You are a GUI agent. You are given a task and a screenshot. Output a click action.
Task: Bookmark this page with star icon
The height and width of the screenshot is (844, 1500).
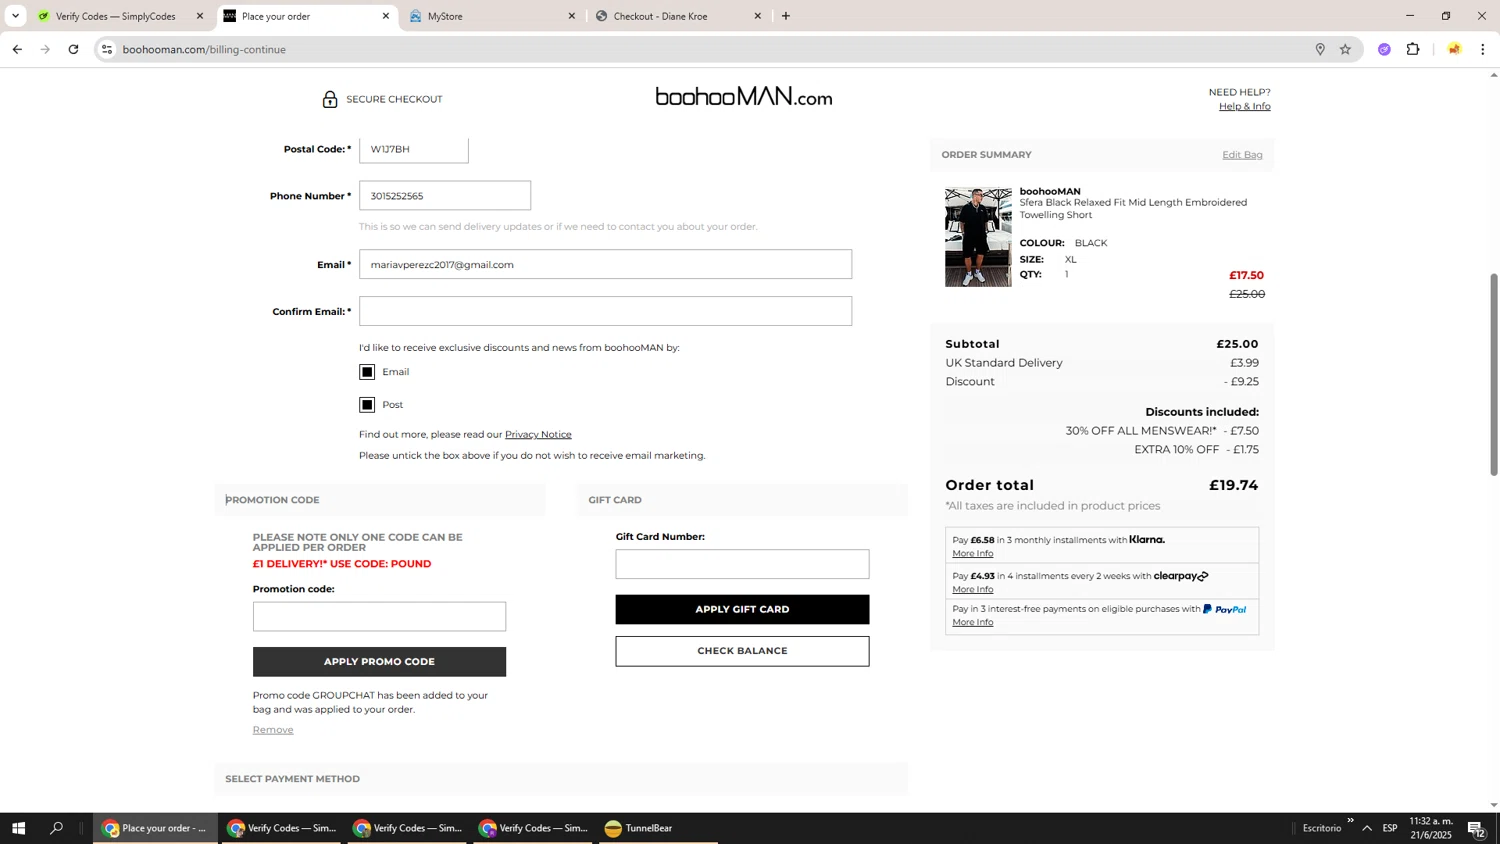[1346, 49]
